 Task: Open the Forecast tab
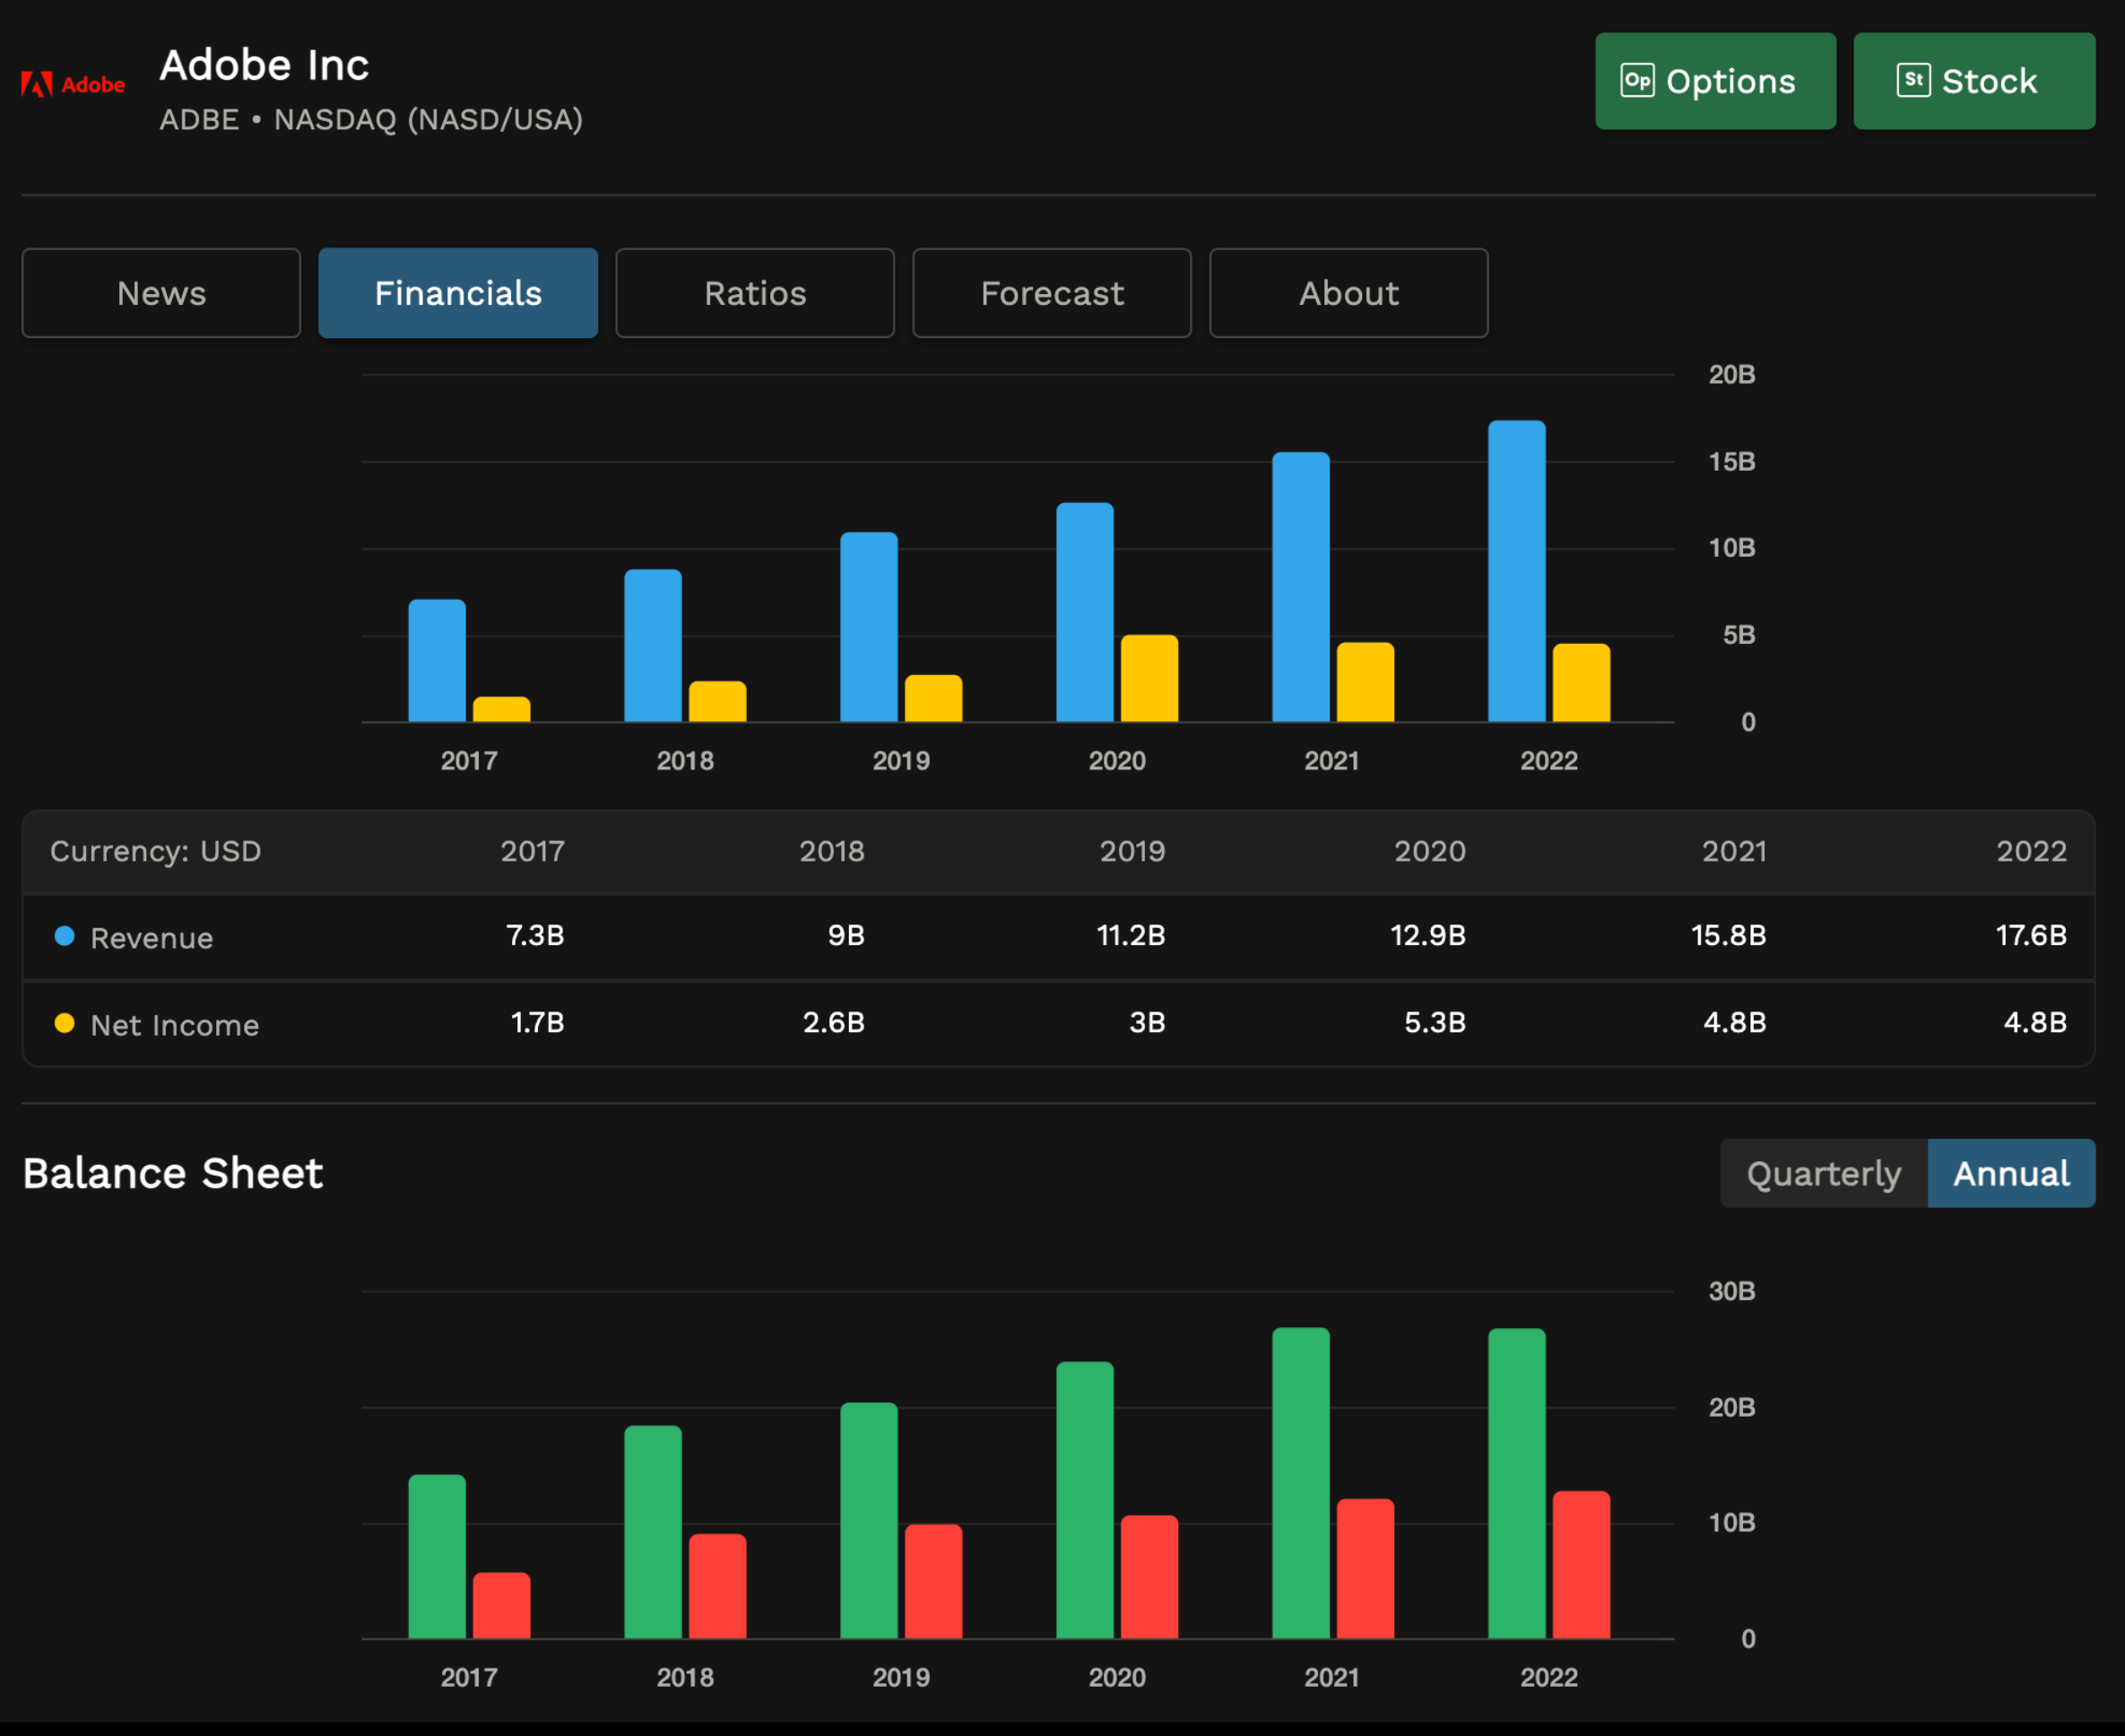1051,293
